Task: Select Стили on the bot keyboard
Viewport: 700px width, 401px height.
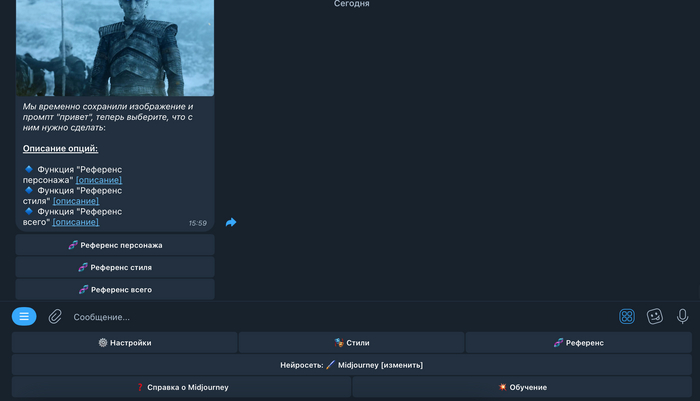Action: [x=351, y=343]
